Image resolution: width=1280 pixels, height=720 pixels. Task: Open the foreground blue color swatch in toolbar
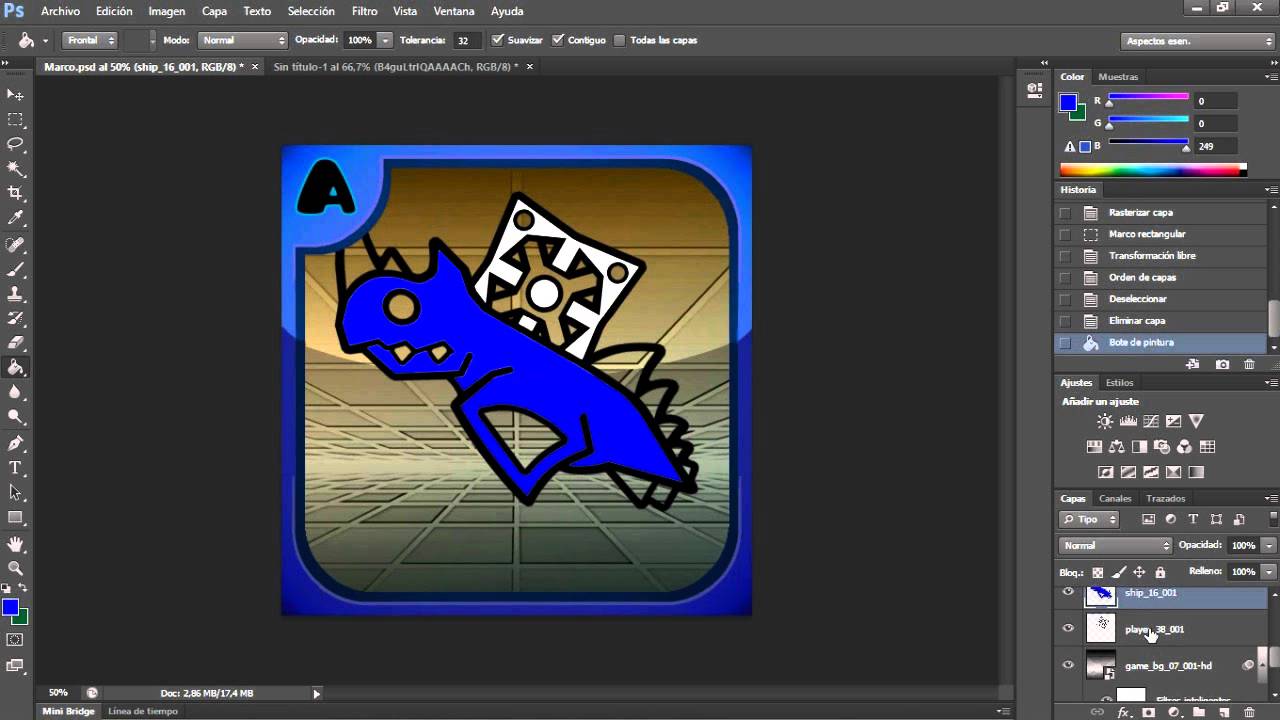(x=10, y=607)
